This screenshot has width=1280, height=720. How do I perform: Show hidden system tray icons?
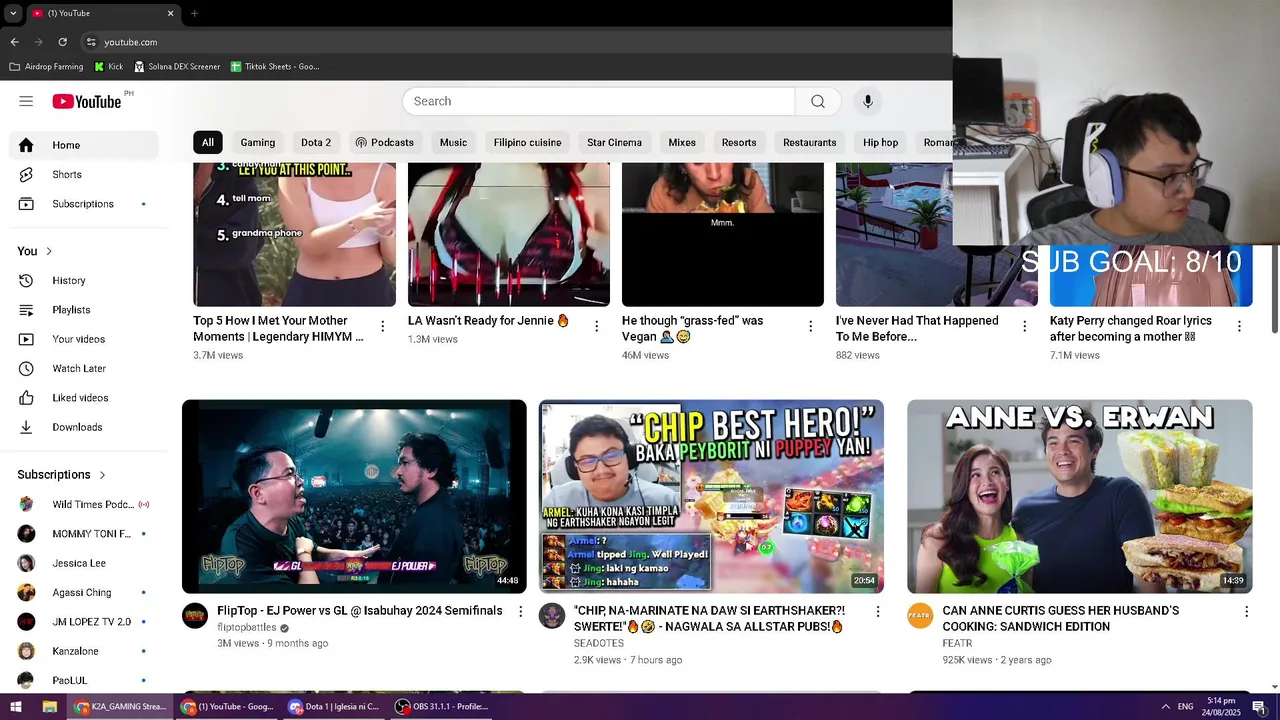[x=1165, y=707]
